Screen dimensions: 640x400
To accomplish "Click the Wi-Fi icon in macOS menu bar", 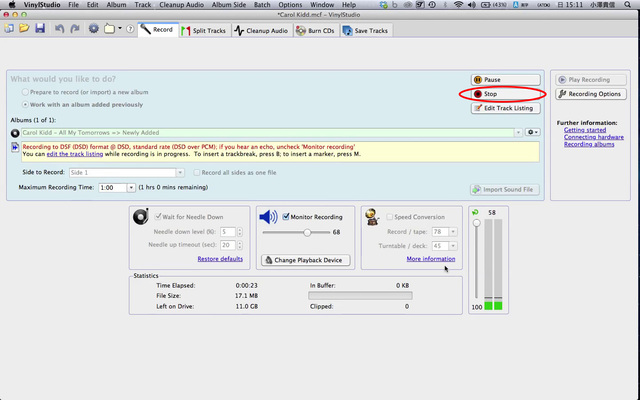I will pos(458,5).
